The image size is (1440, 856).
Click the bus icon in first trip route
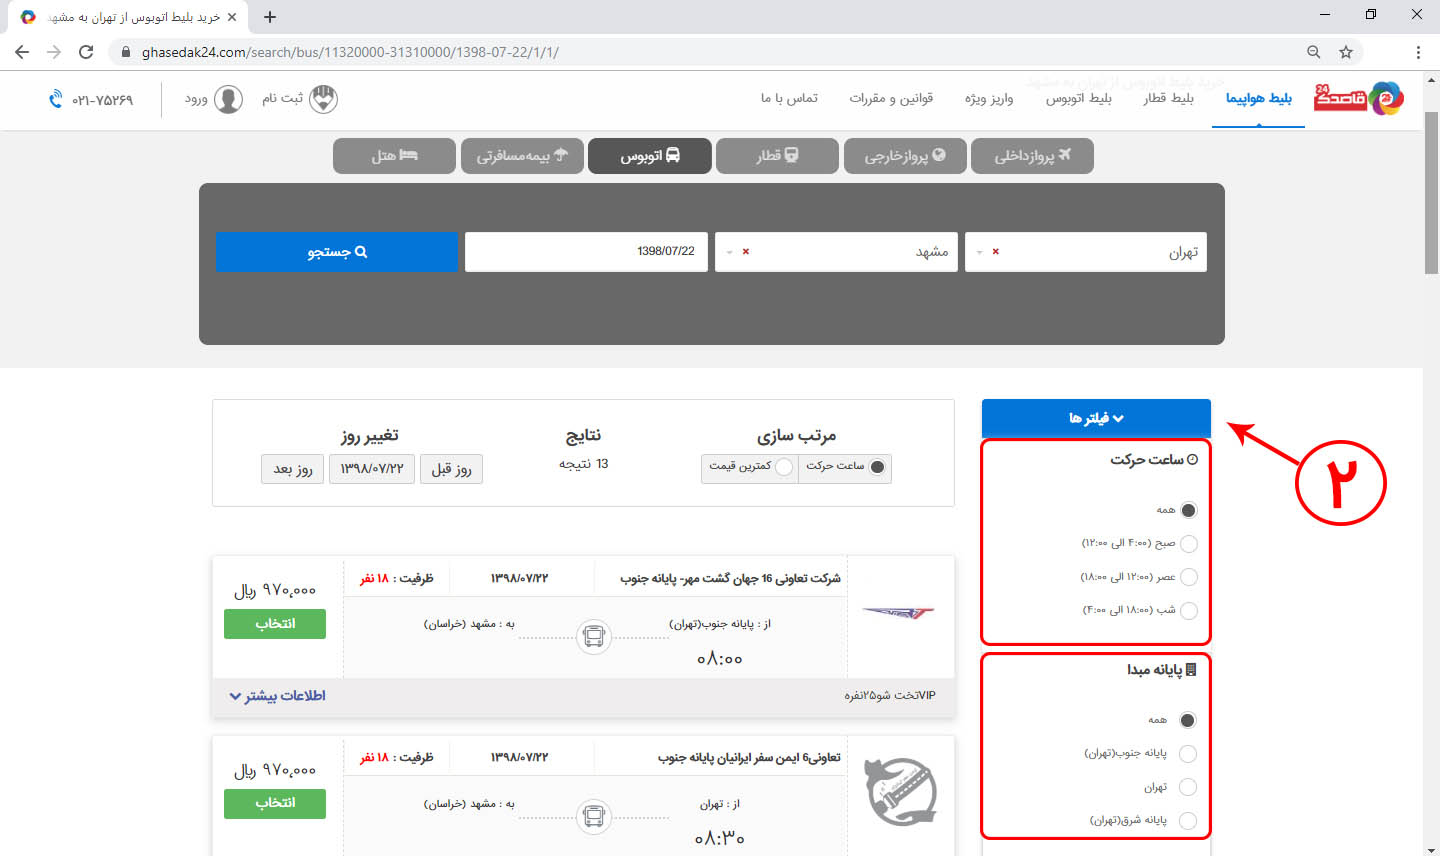594,636
